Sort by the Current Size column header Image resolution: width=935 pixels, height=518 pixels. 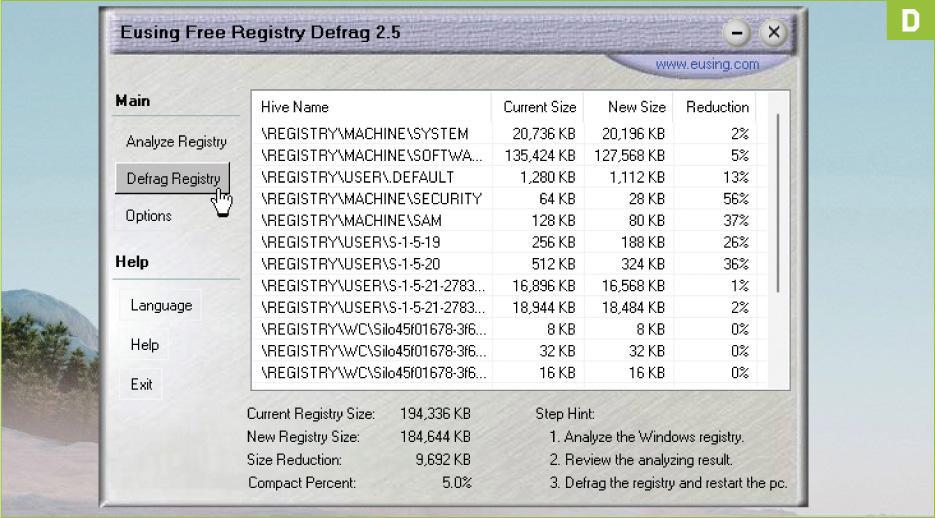tap(538, 107)
